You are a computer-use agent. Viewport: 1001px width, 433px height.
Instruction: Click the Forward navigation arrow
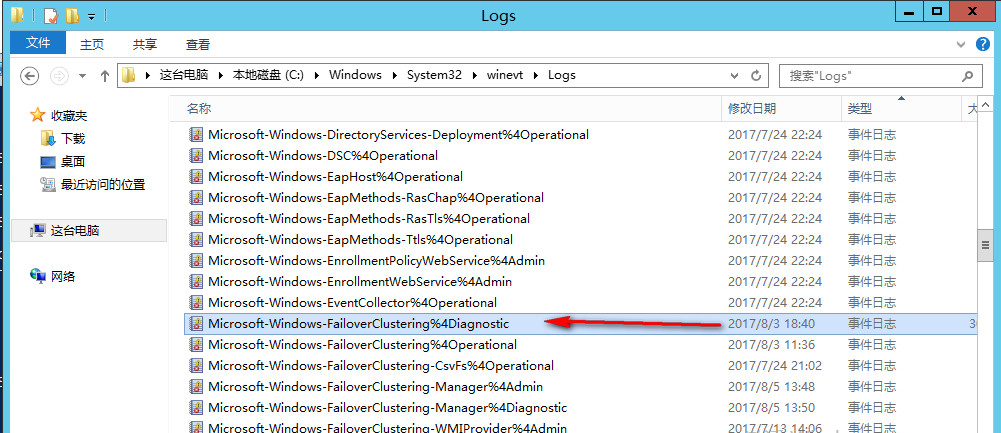point(59,76)
